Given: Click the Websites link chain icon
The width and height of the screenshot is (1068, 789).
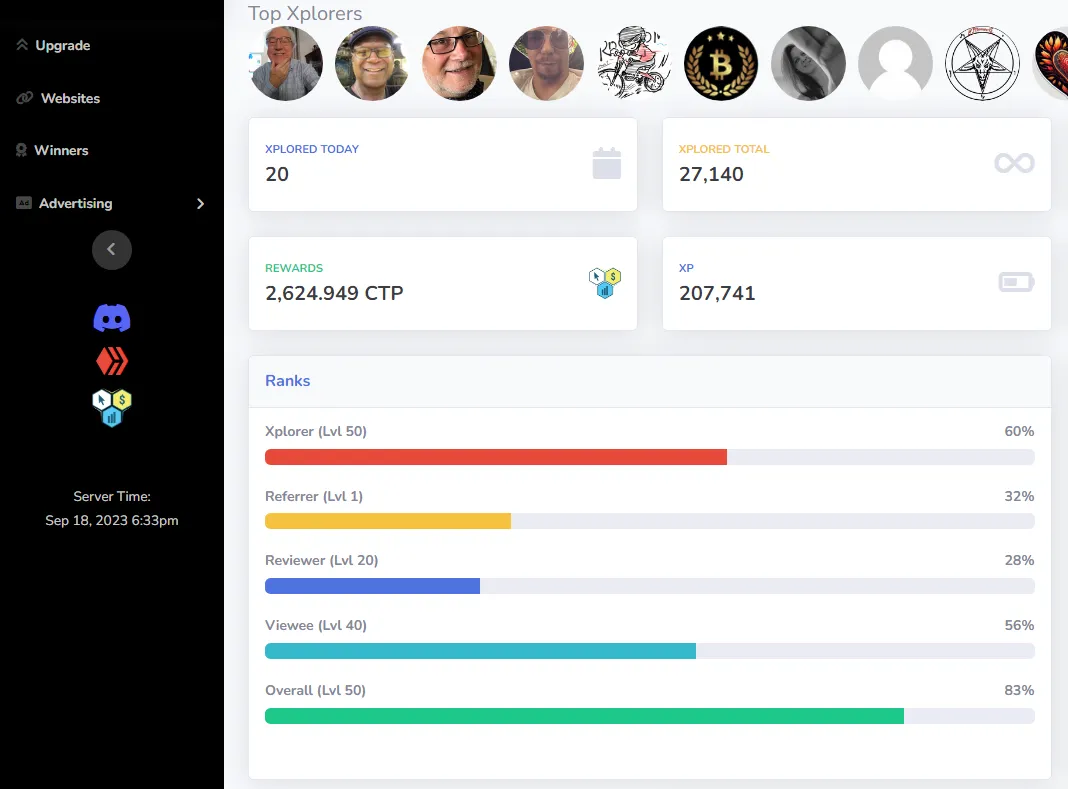Looking at the screenshot, I should tap(25, 98).
